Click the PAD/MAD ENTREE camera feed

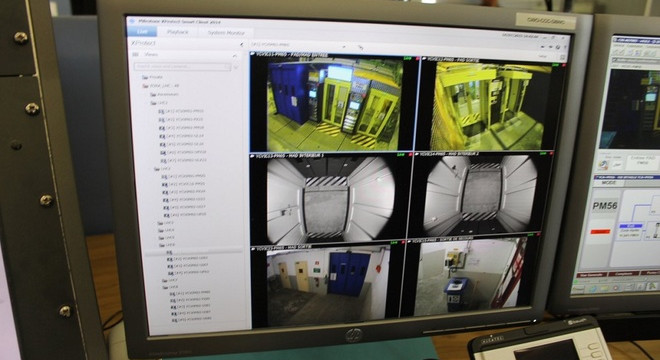point(333,104)
